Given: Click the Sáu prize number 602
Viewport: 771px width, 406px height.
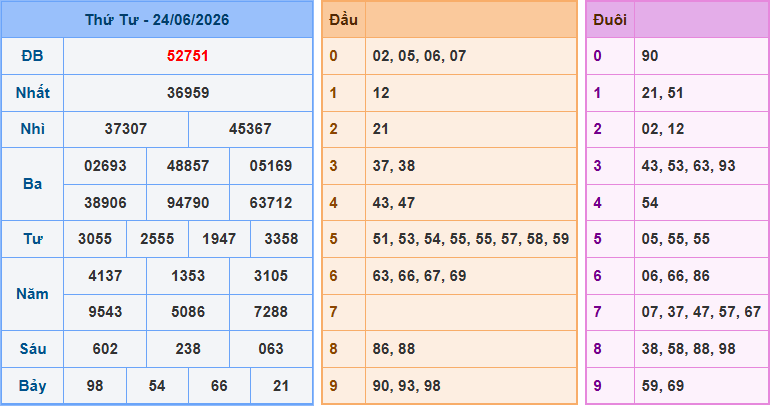Looking at the screenshot, I should (x=105, y=349).
